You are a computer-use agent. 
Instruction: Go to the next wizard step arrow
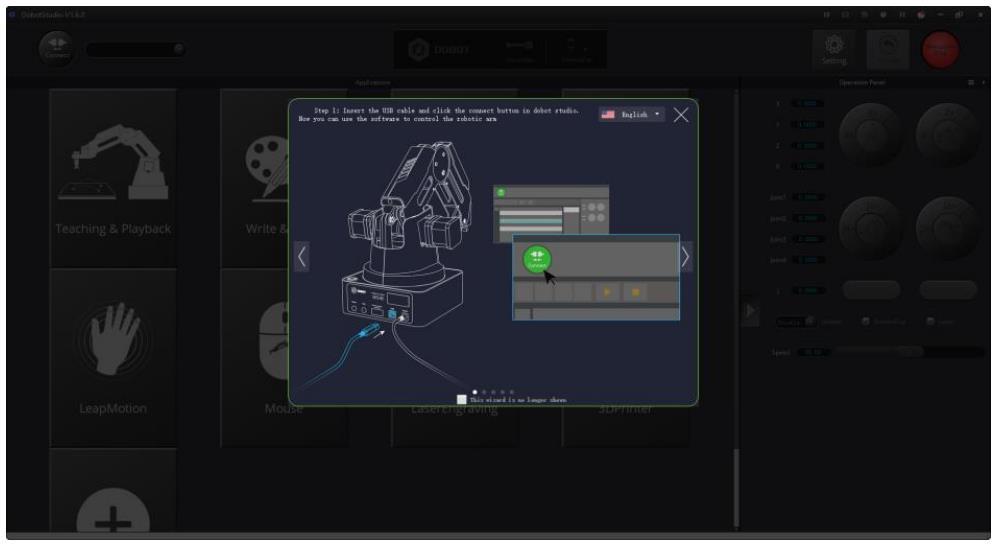coord(686,257)
